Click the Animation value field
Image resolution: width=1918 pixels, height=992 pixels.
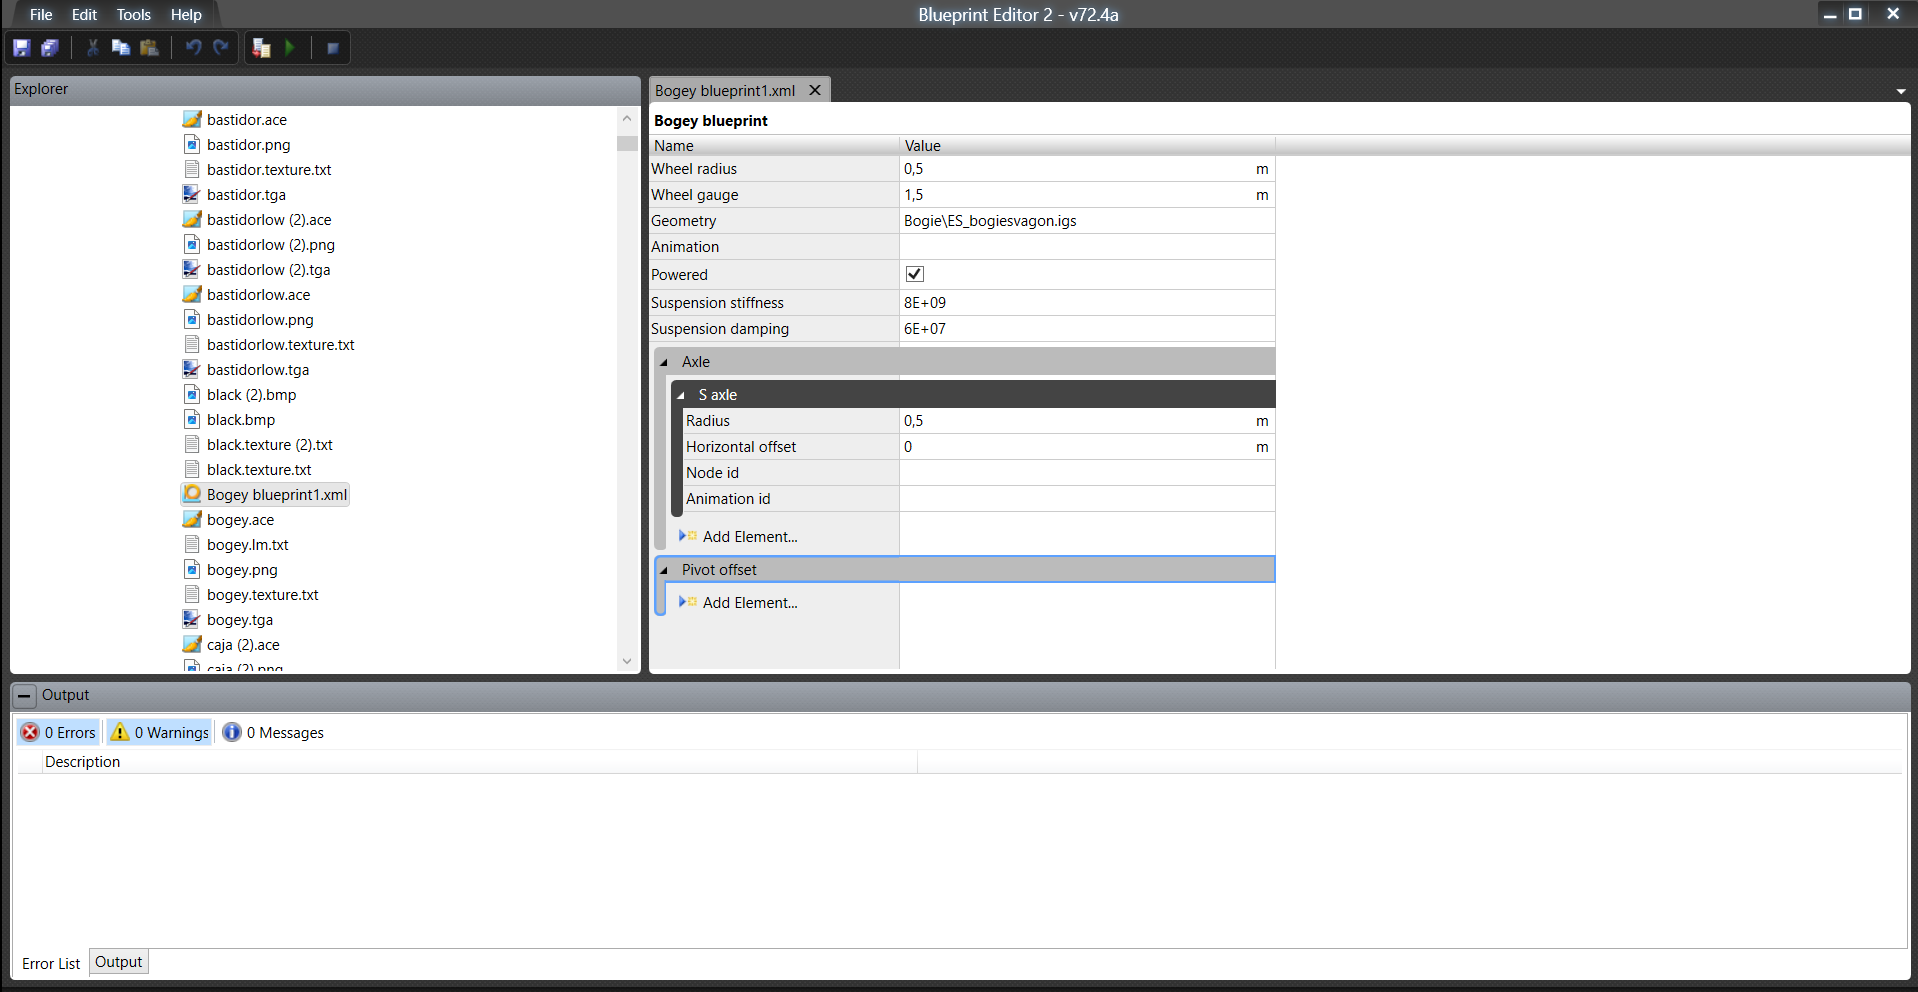[x=1088, y=247]
